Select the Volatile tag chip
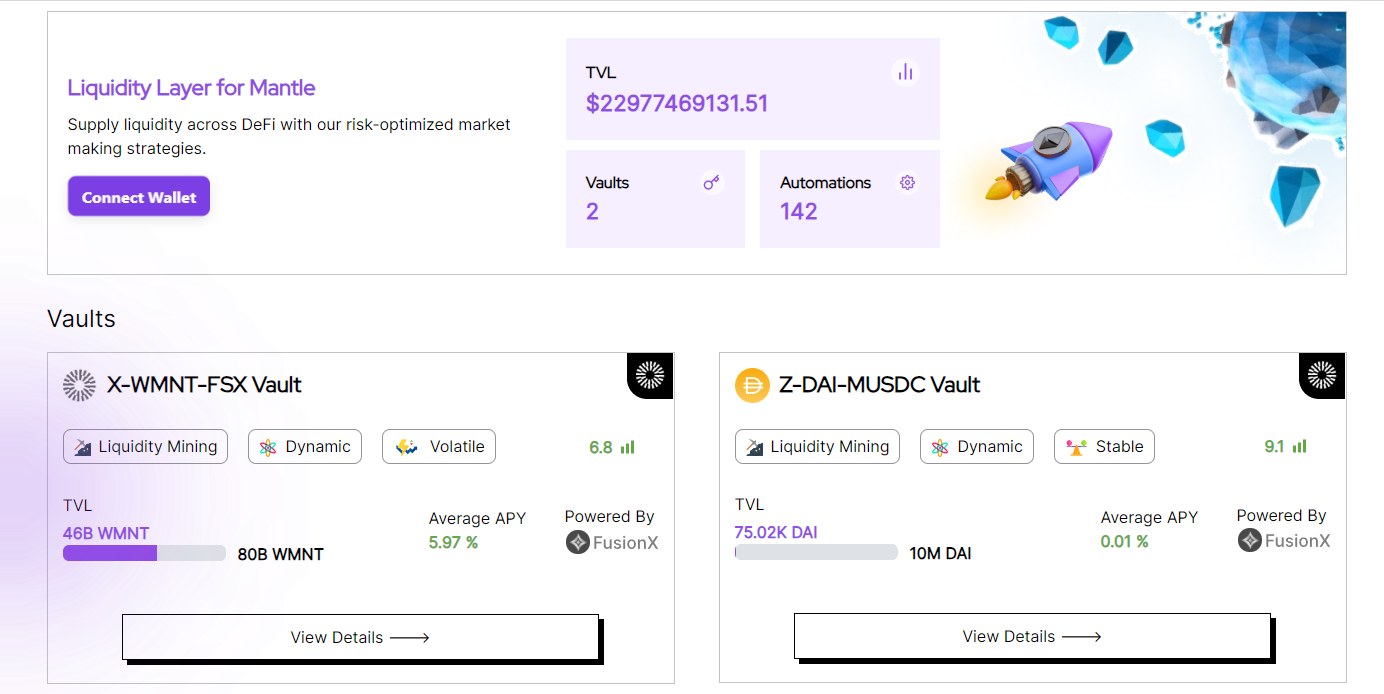Image resolution: width=1384 pixels, height=694 pixels. (439, 447)
